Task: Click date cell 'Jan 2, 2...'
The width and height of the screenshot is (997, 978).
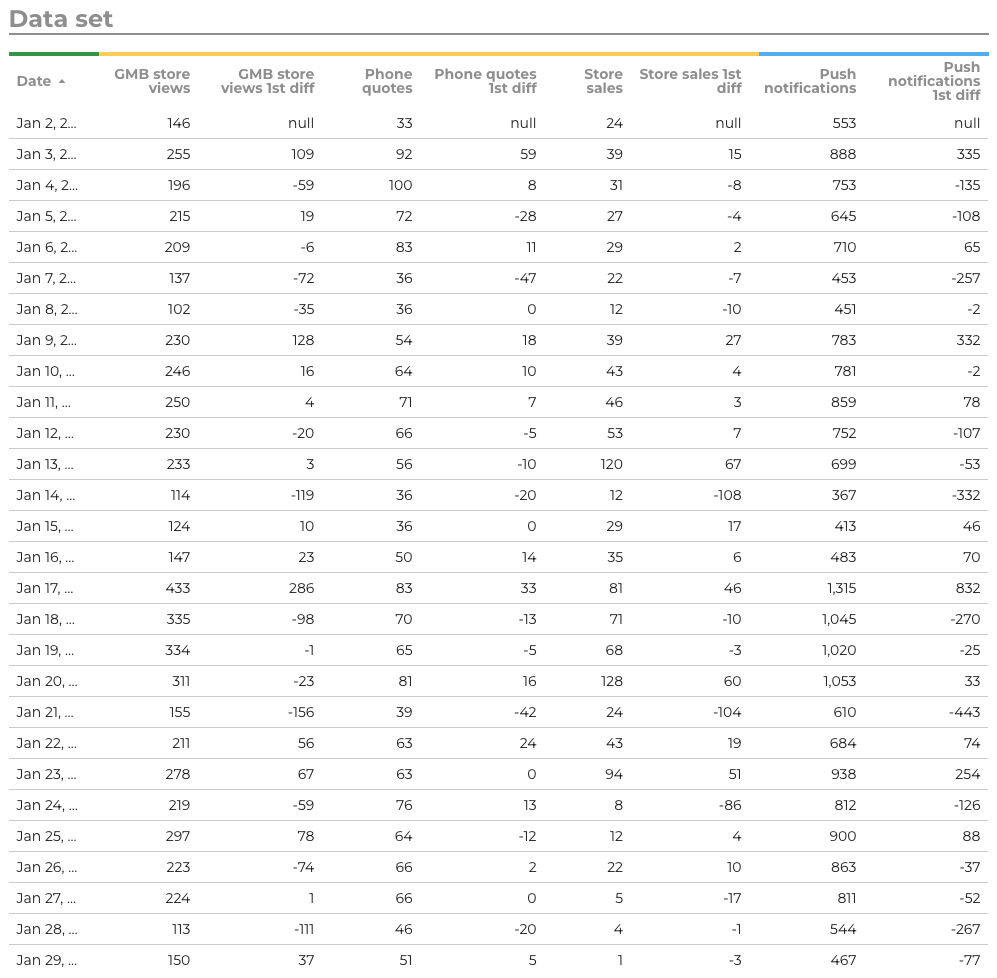Action: click(x=46, y=123)
